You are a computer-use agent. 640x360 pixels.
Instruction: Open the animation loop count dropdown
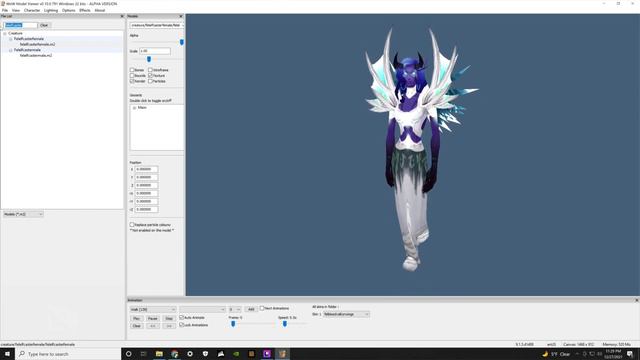235,309
